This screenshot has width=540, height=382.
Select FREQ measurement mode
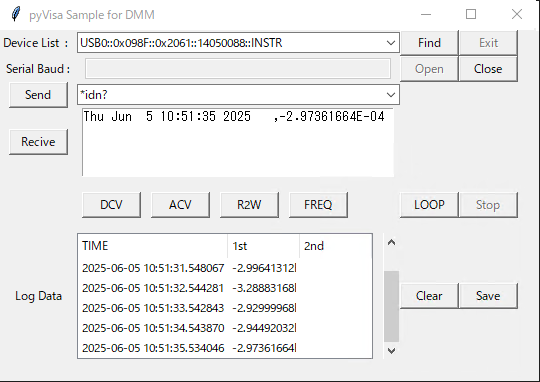318,205
